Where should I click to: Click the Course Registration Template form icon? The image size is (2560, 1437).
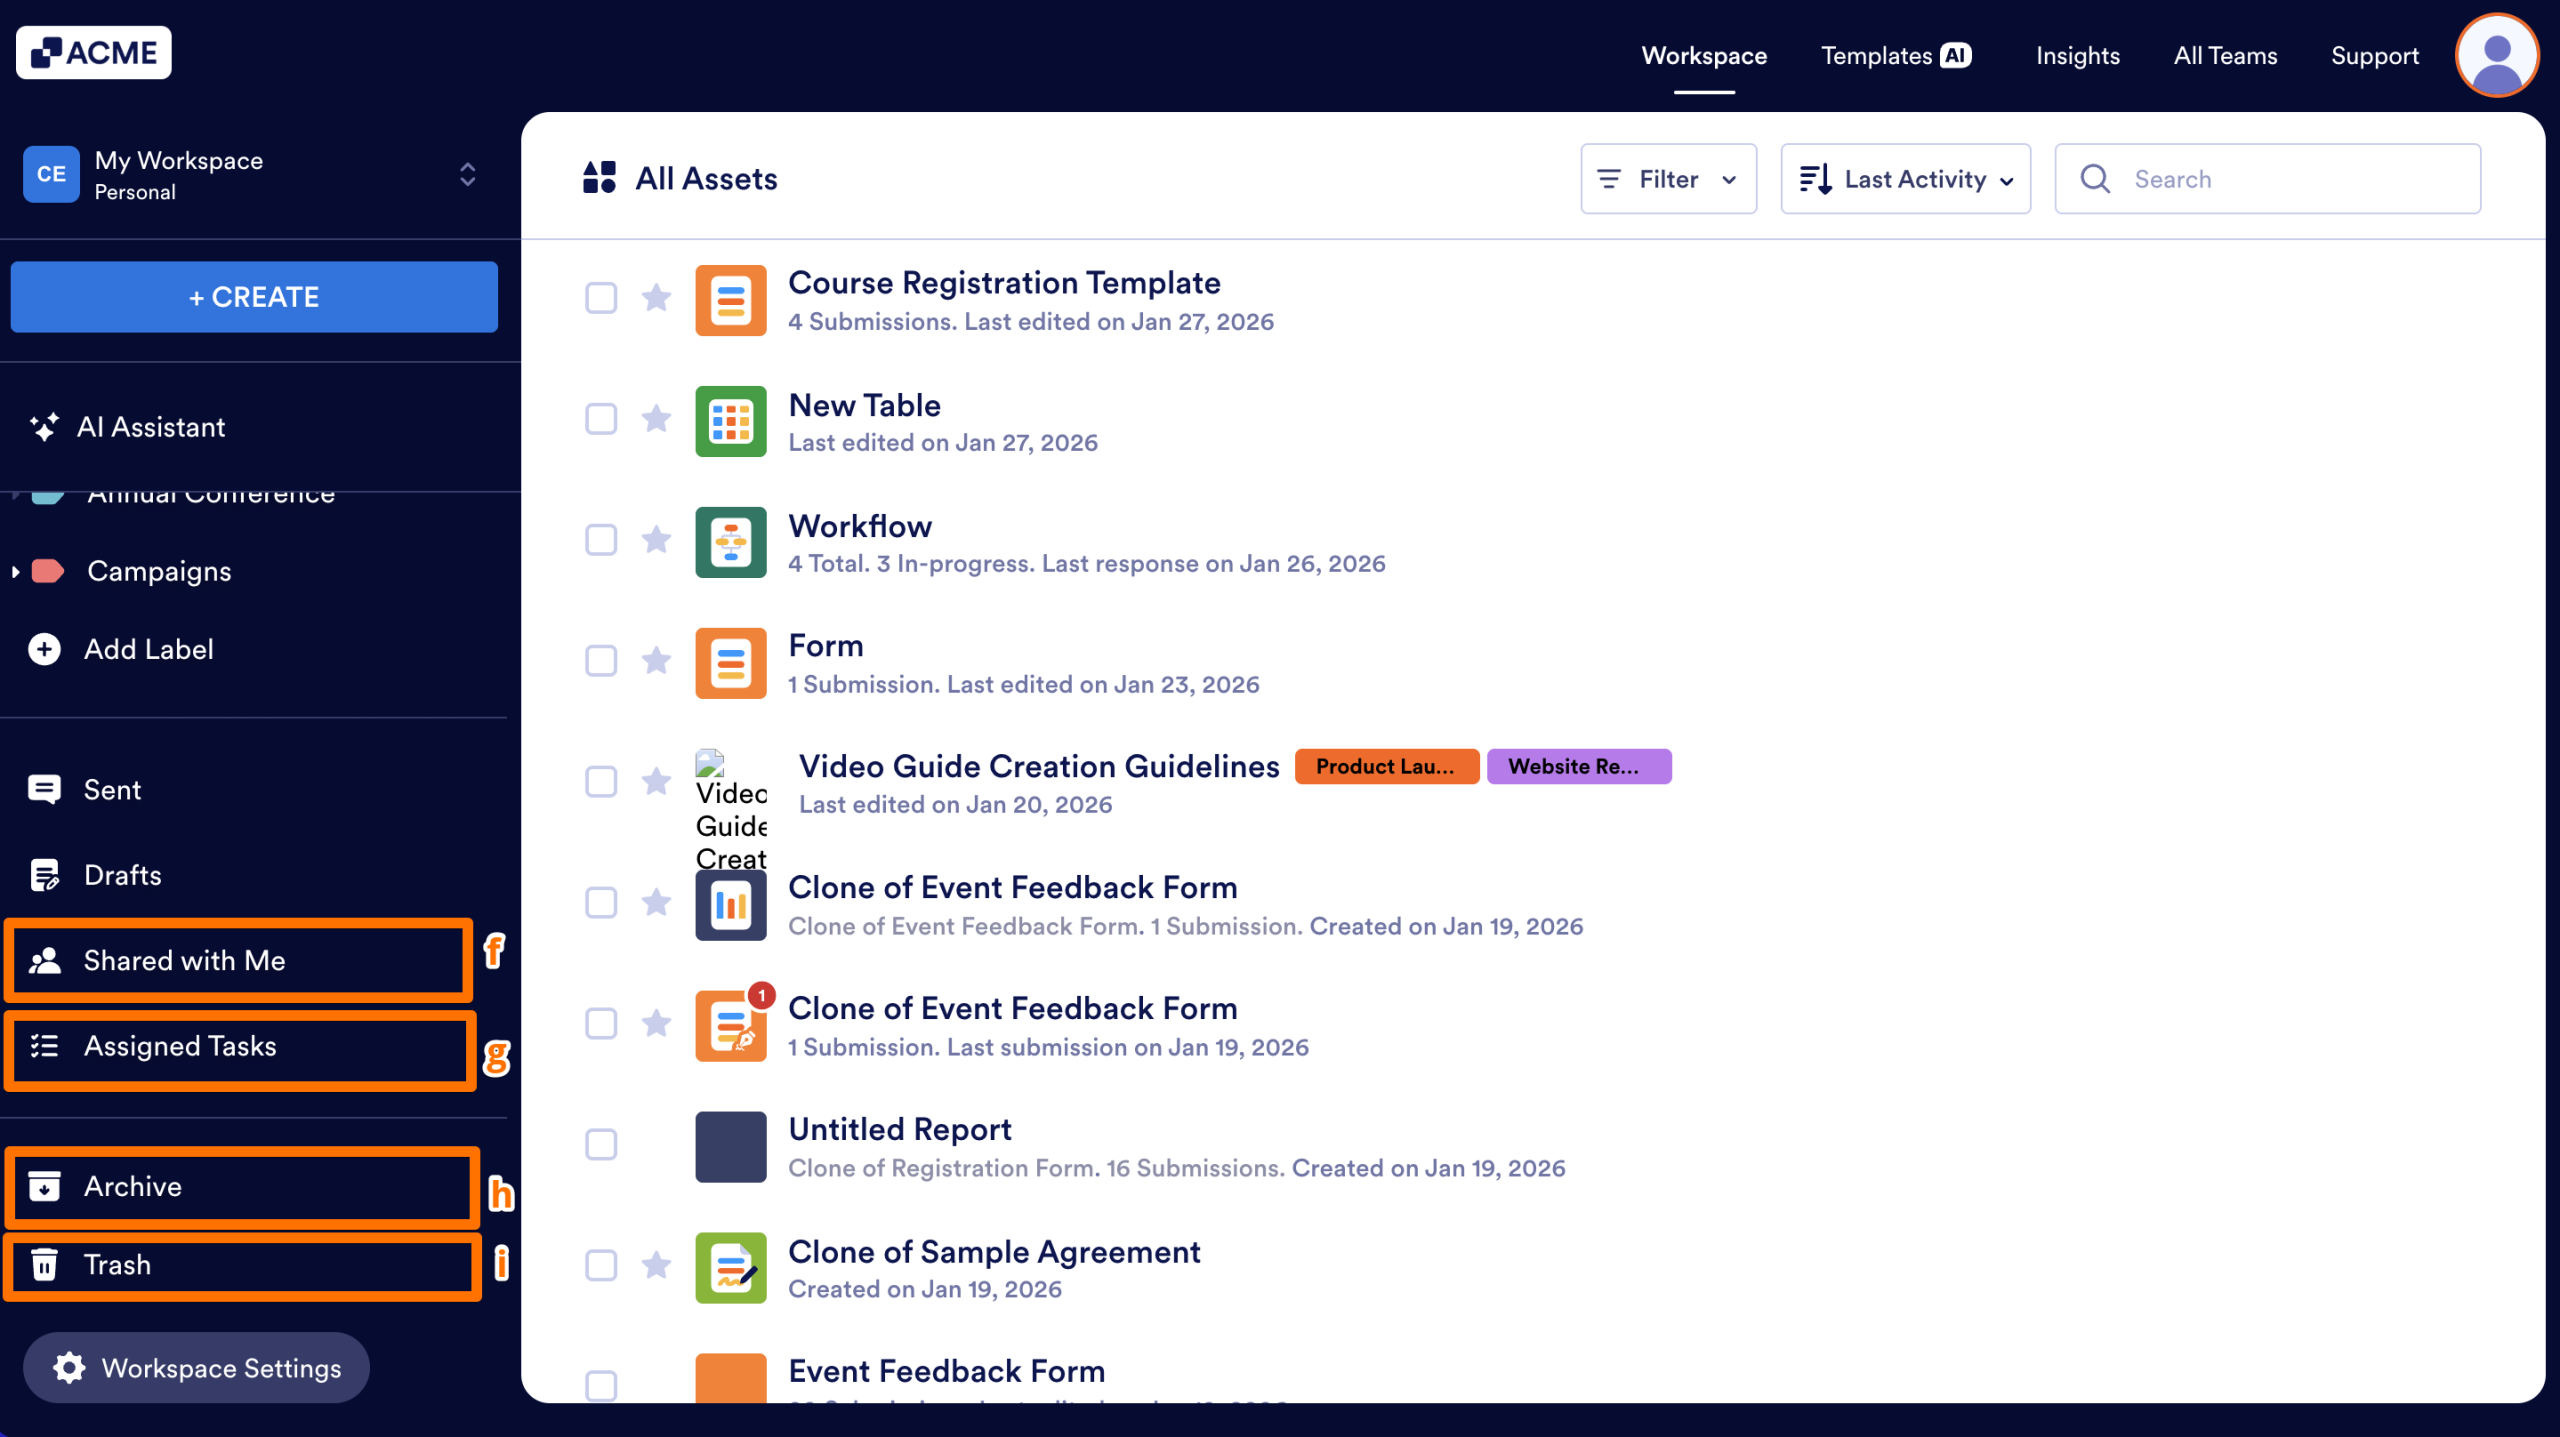[731, 300]
